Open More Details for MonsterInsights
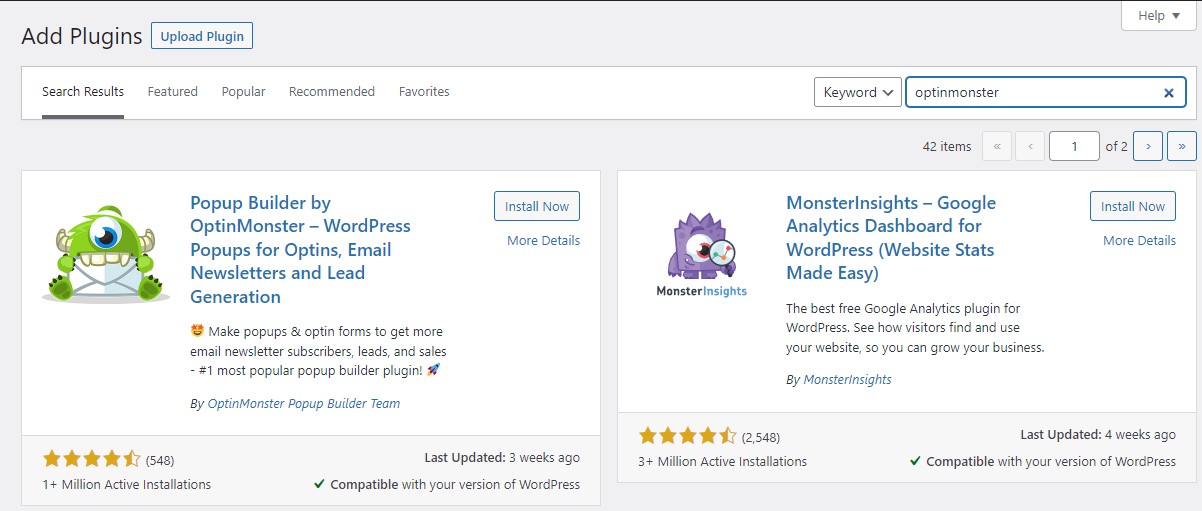 [x=1139, y=240]
